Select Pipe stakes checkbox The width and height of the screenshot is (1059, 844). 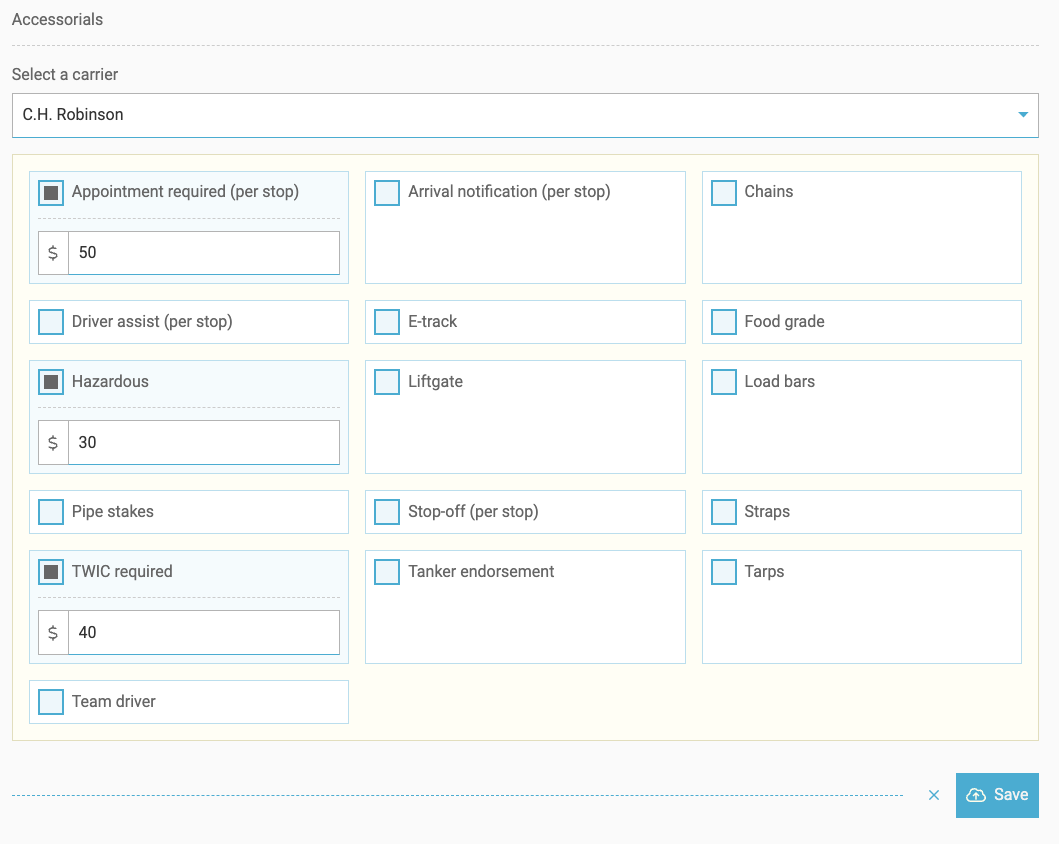51,513
